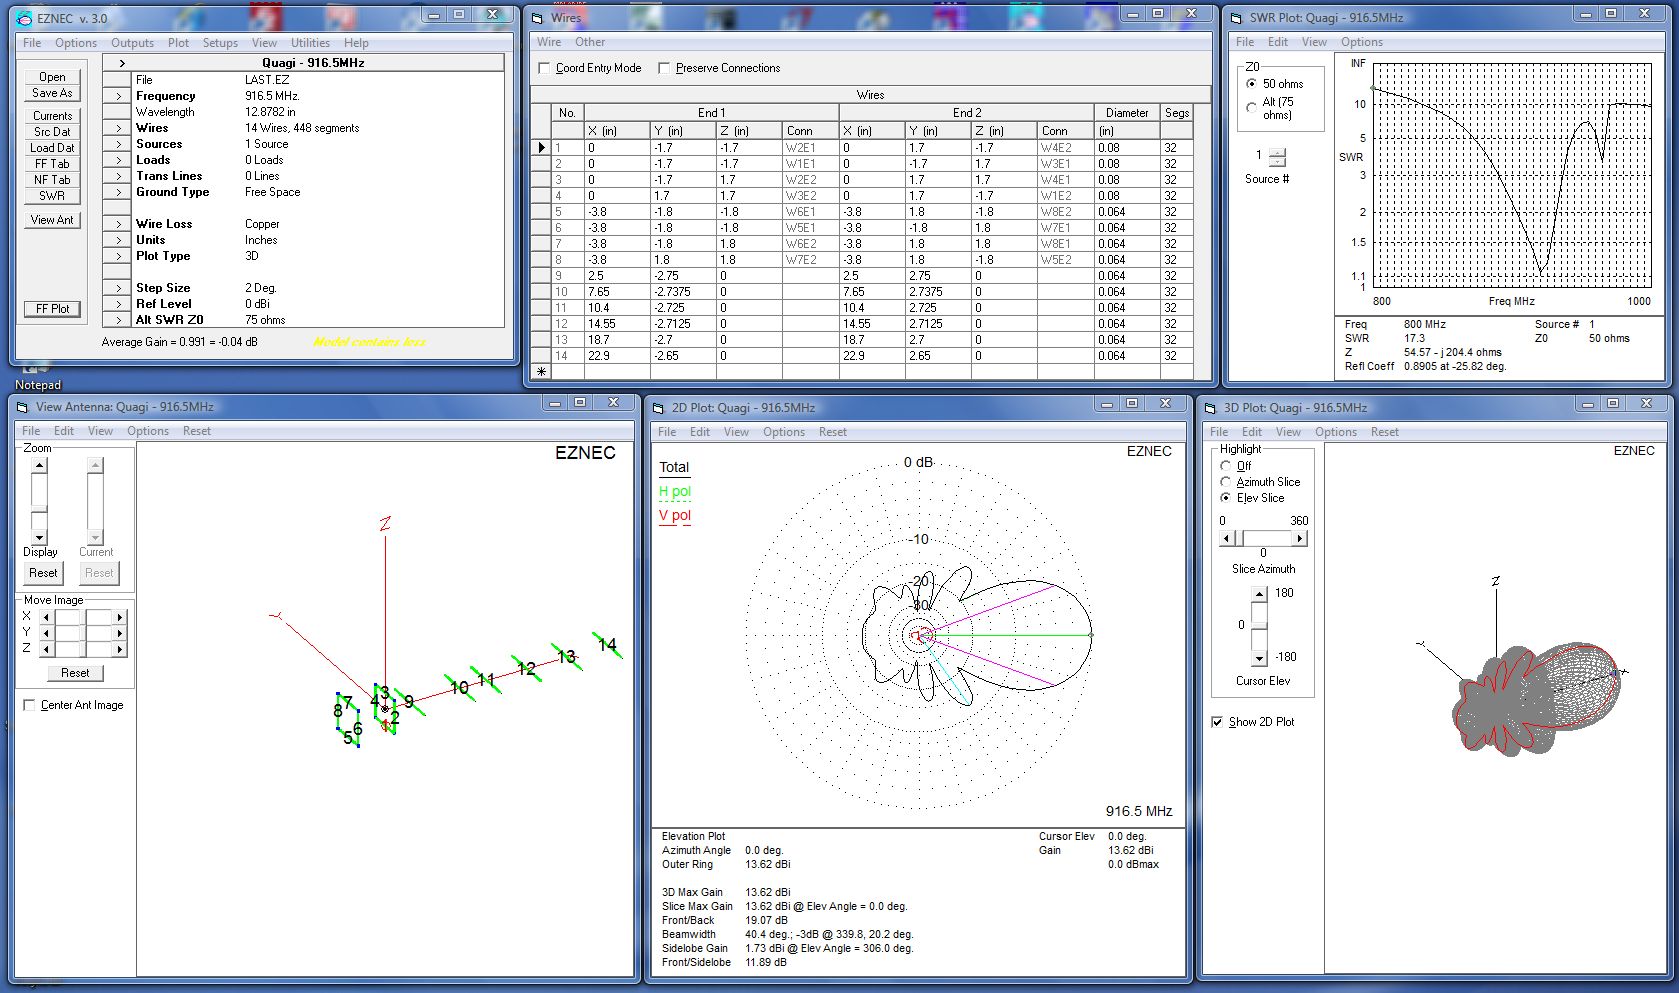The image size is (1679, 993).
Task: Click the SWR Plot window title icon
Action: (x=1236, y=18)
